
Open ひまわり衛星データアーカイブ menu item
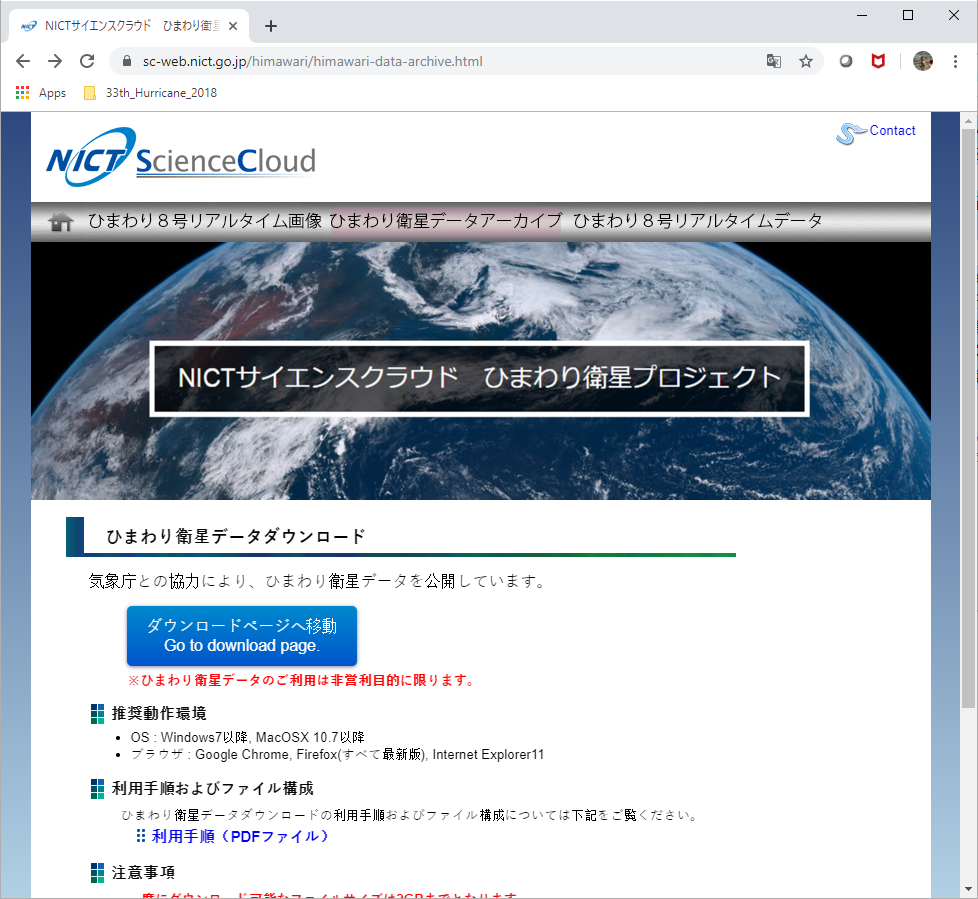click(x=445, y=221)
